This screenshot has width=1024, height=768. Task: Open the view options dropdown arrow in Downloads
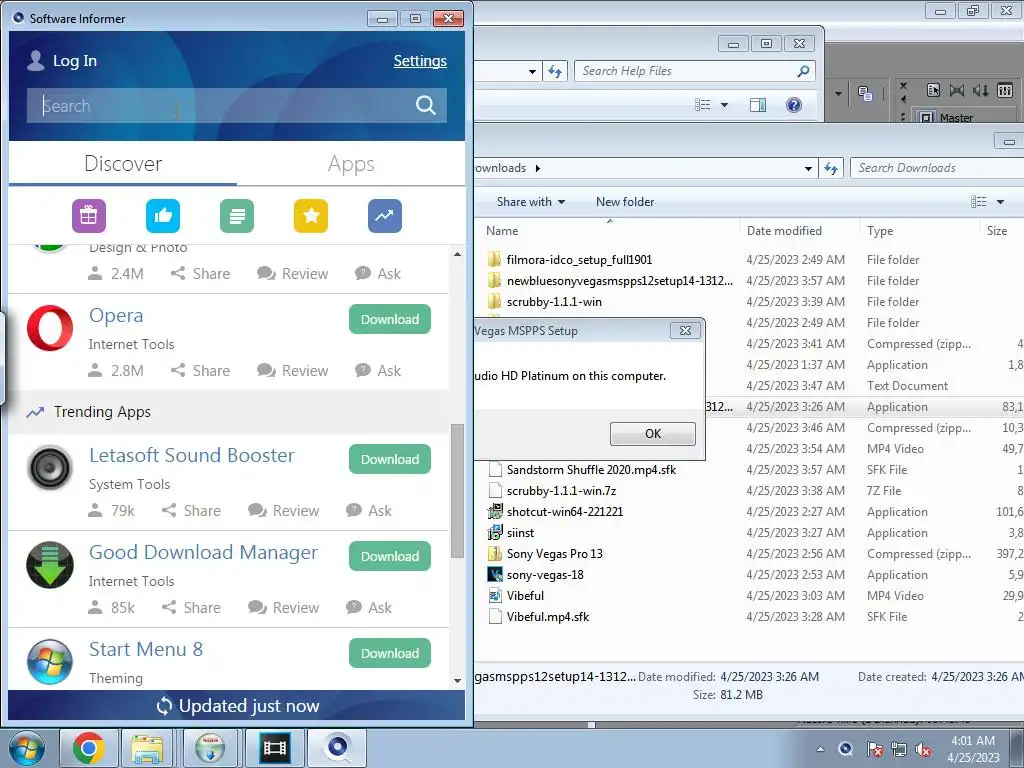coord(1000,202)
